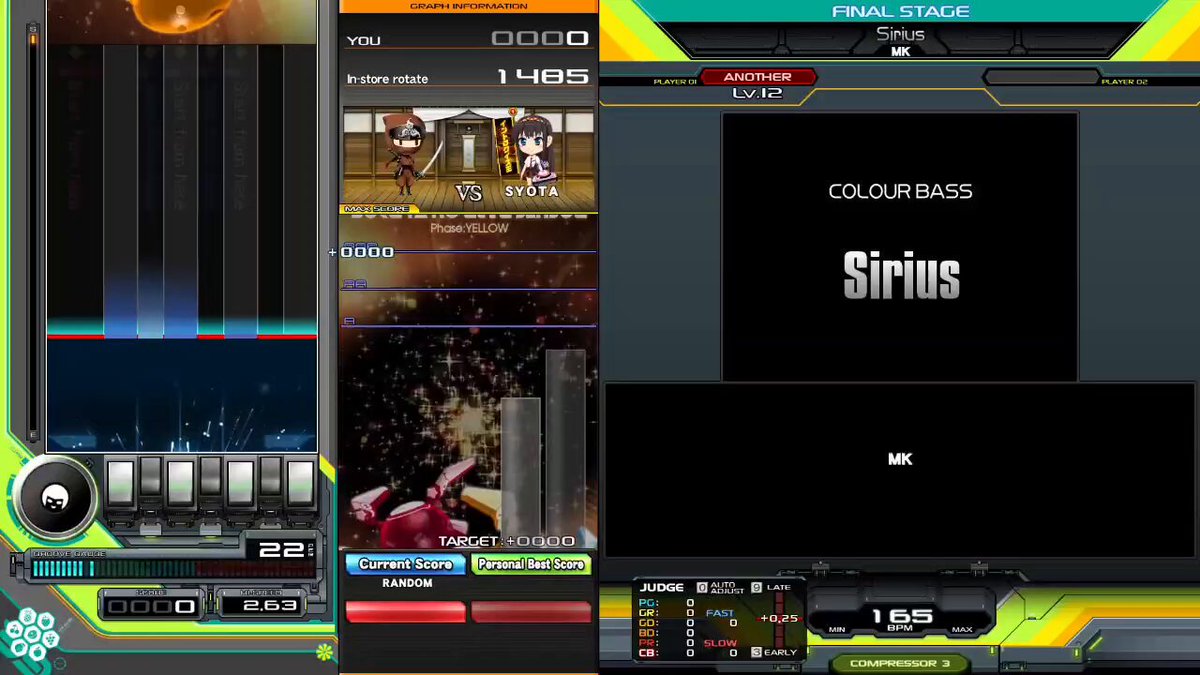Click the GRAPH INFORMATION header

(468, 6)
